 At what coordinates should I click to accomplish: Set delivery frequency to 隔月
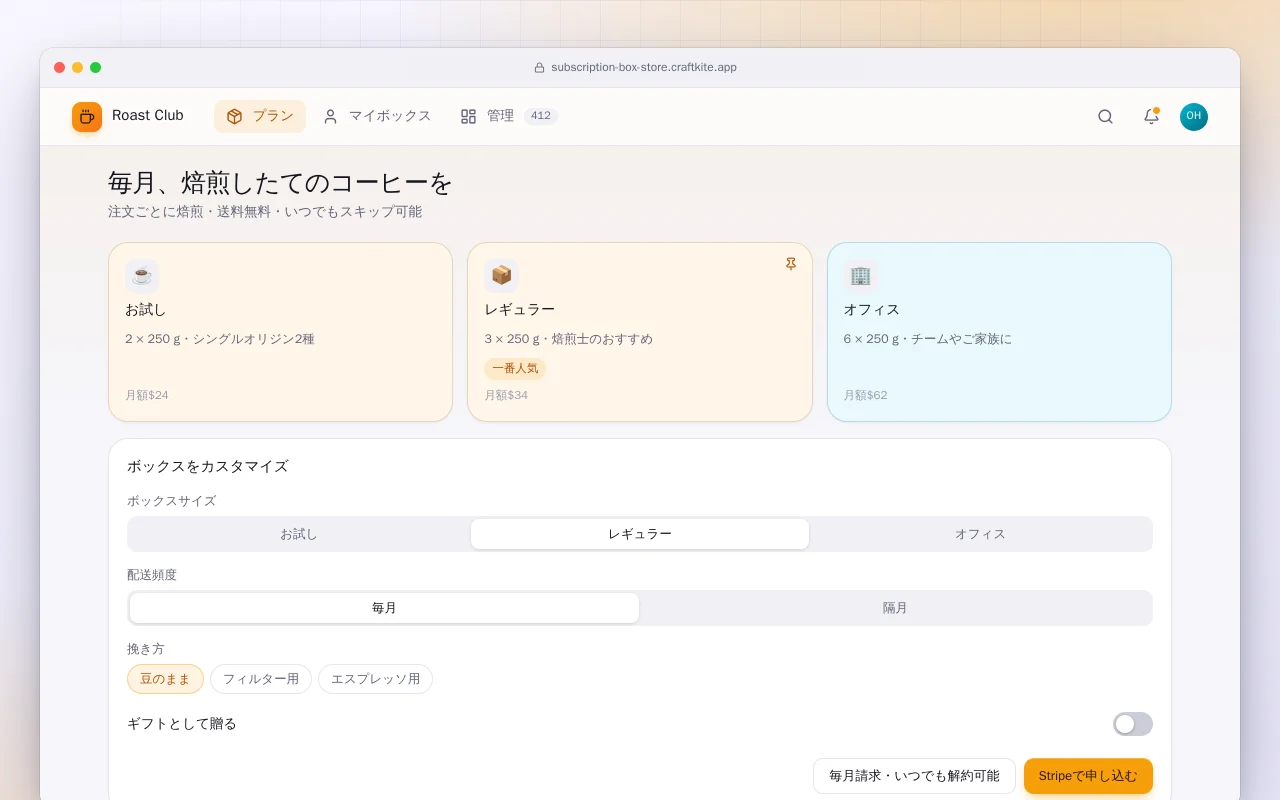(x=895, y=608)
